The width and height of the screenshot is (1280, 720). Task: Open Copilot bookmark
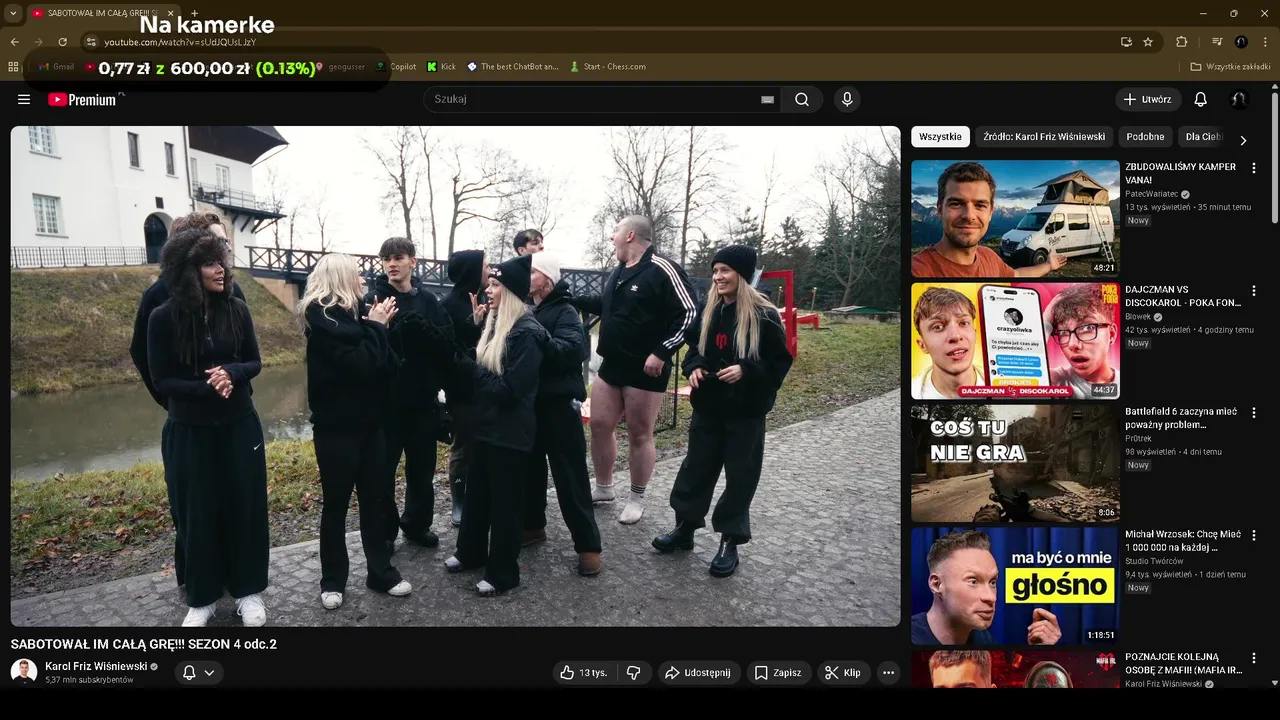click(396, 67)
